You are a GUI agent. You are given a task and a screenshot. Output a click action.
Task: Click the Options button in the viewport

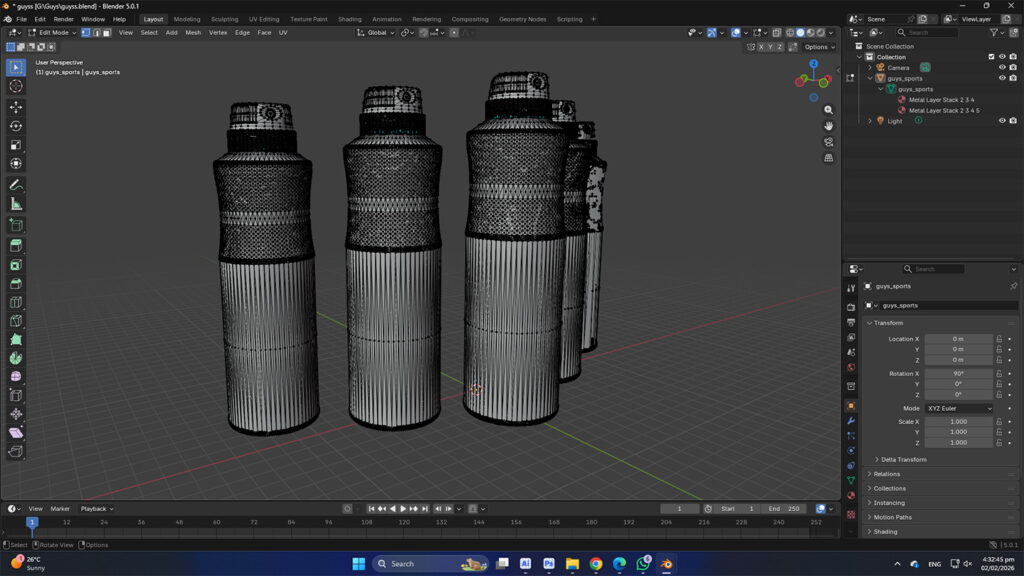[x=818, y=47]
